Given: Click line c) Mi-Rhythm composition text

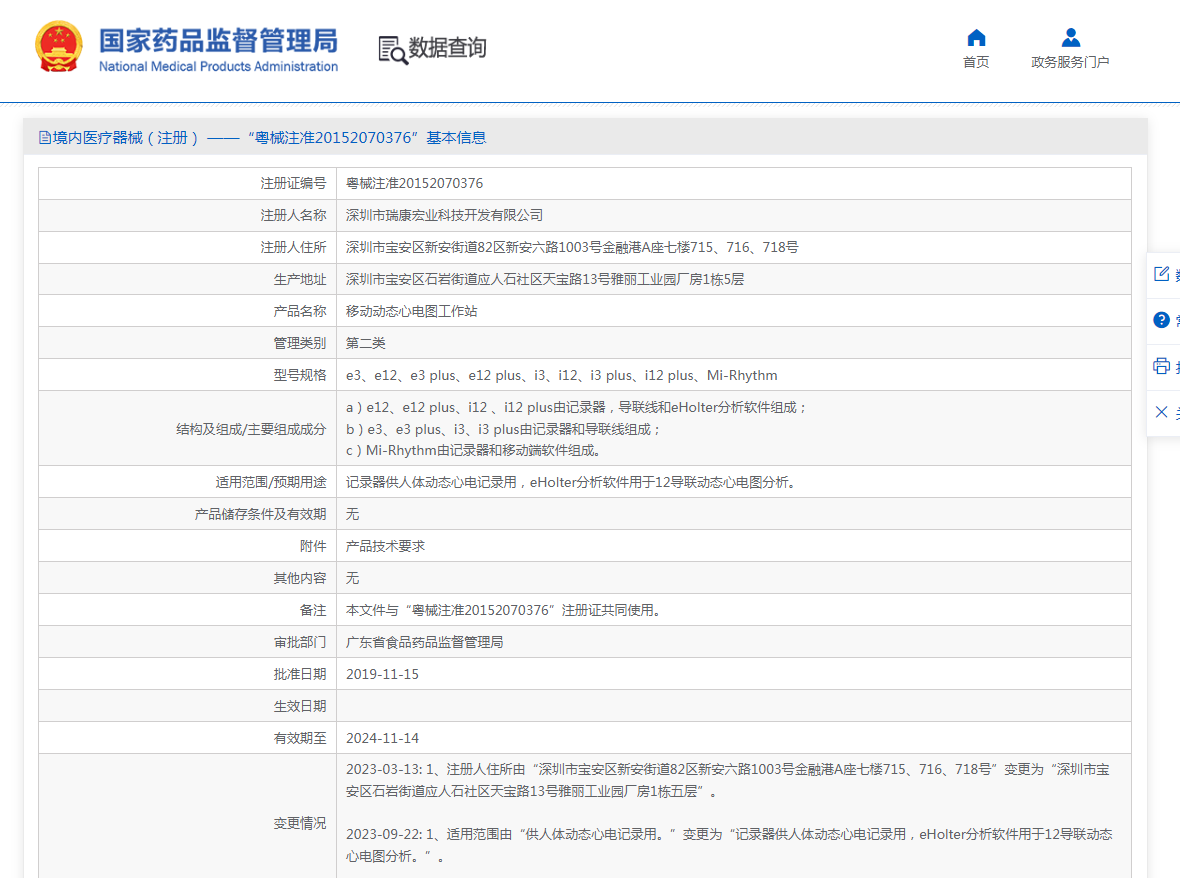Looking at the screenshot, I should [x=473, y=451].
